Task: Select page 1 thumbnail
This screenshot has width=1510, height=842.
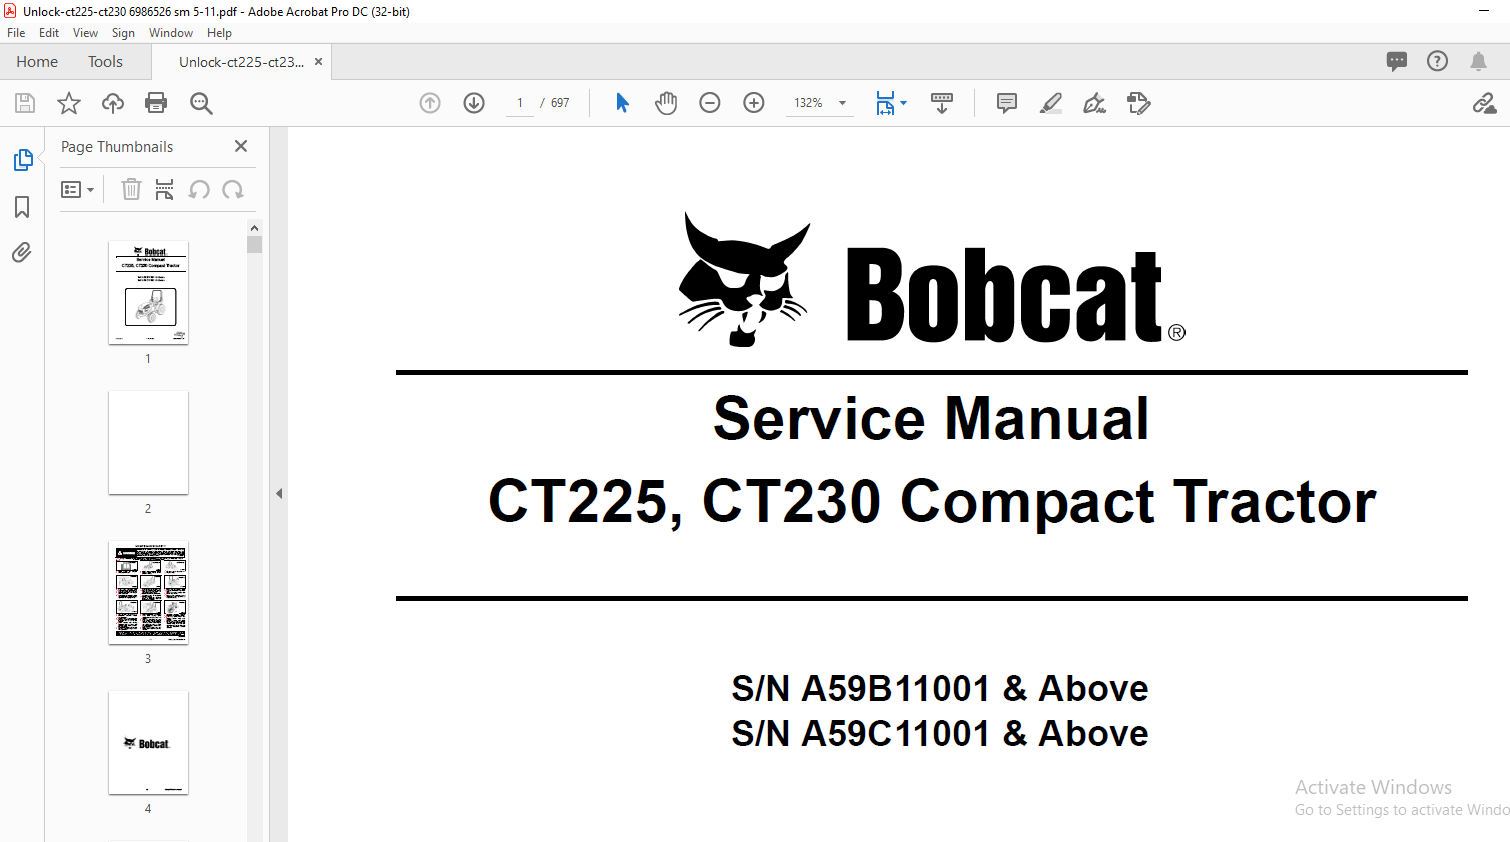Action: point(148,293)
